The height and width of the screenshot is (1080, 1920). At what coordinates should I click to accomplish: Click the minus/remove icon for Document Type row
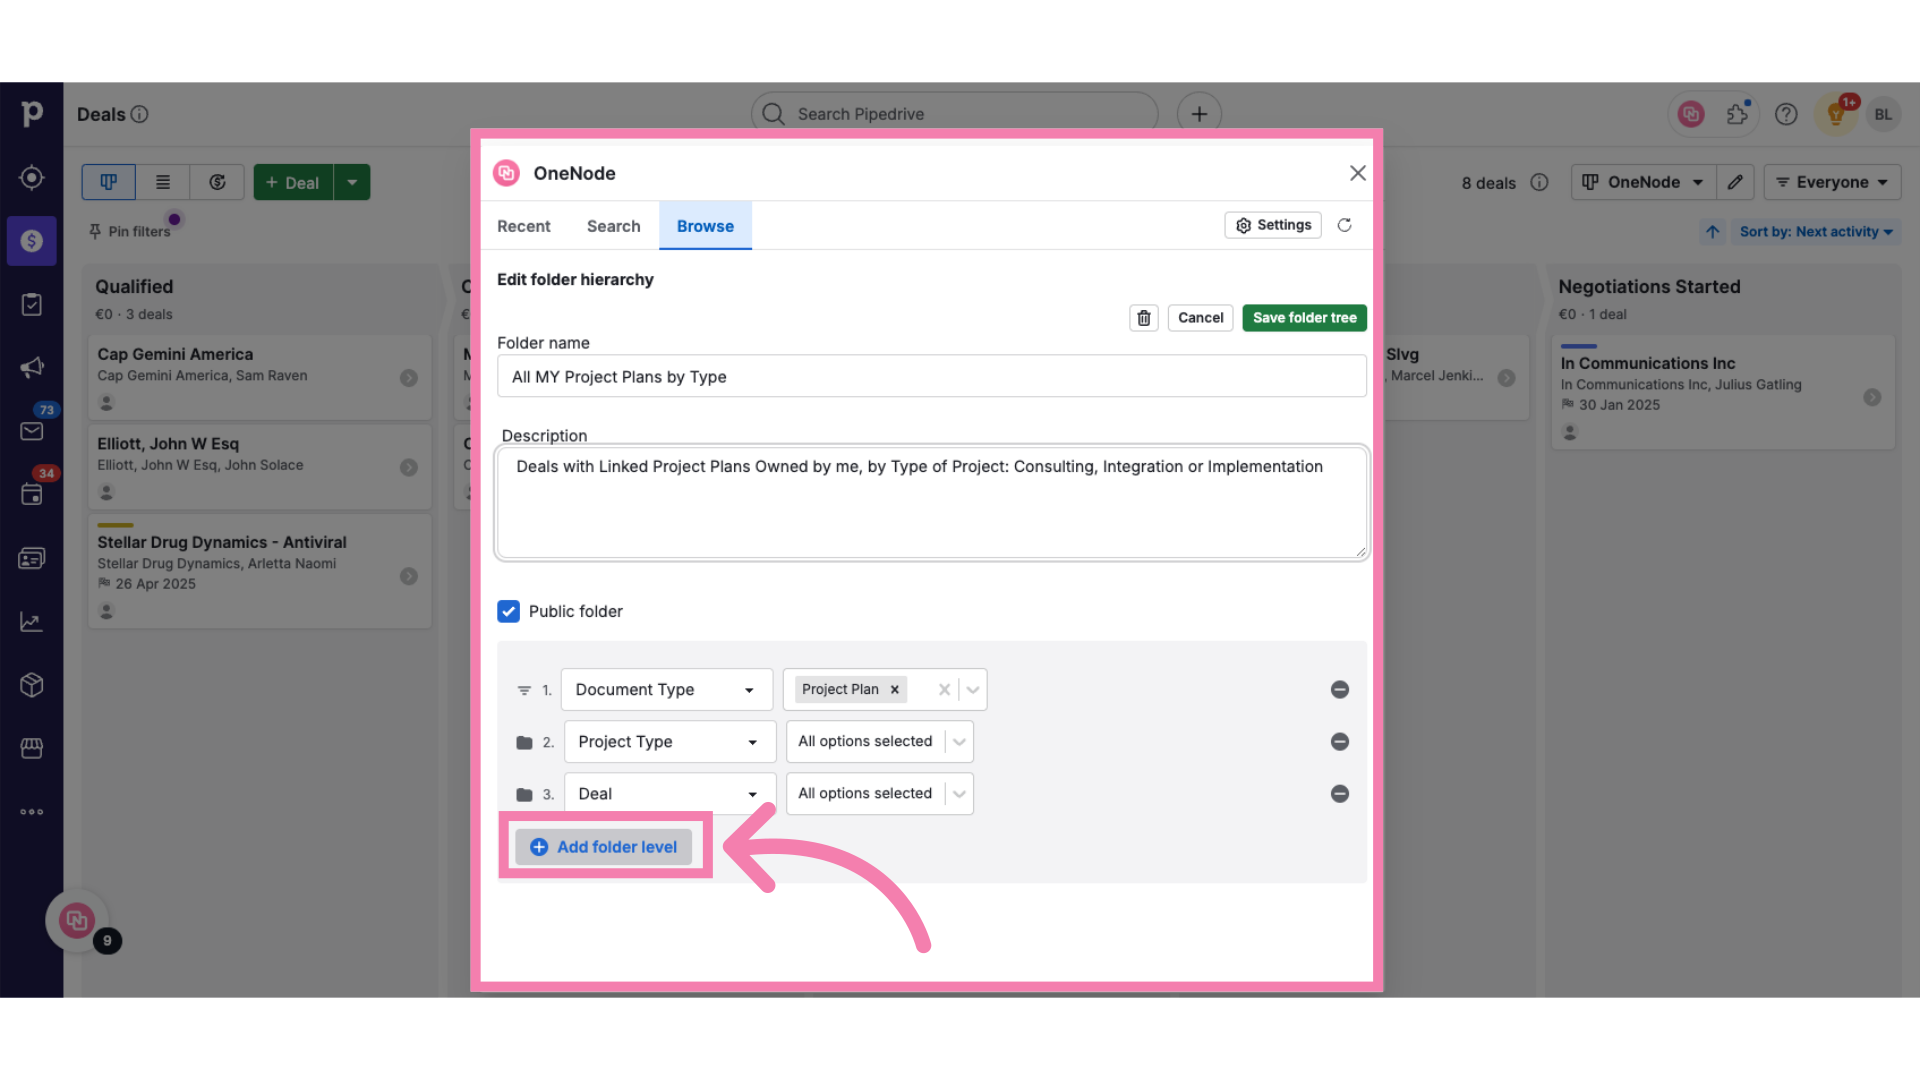[x=1340, y=688]
